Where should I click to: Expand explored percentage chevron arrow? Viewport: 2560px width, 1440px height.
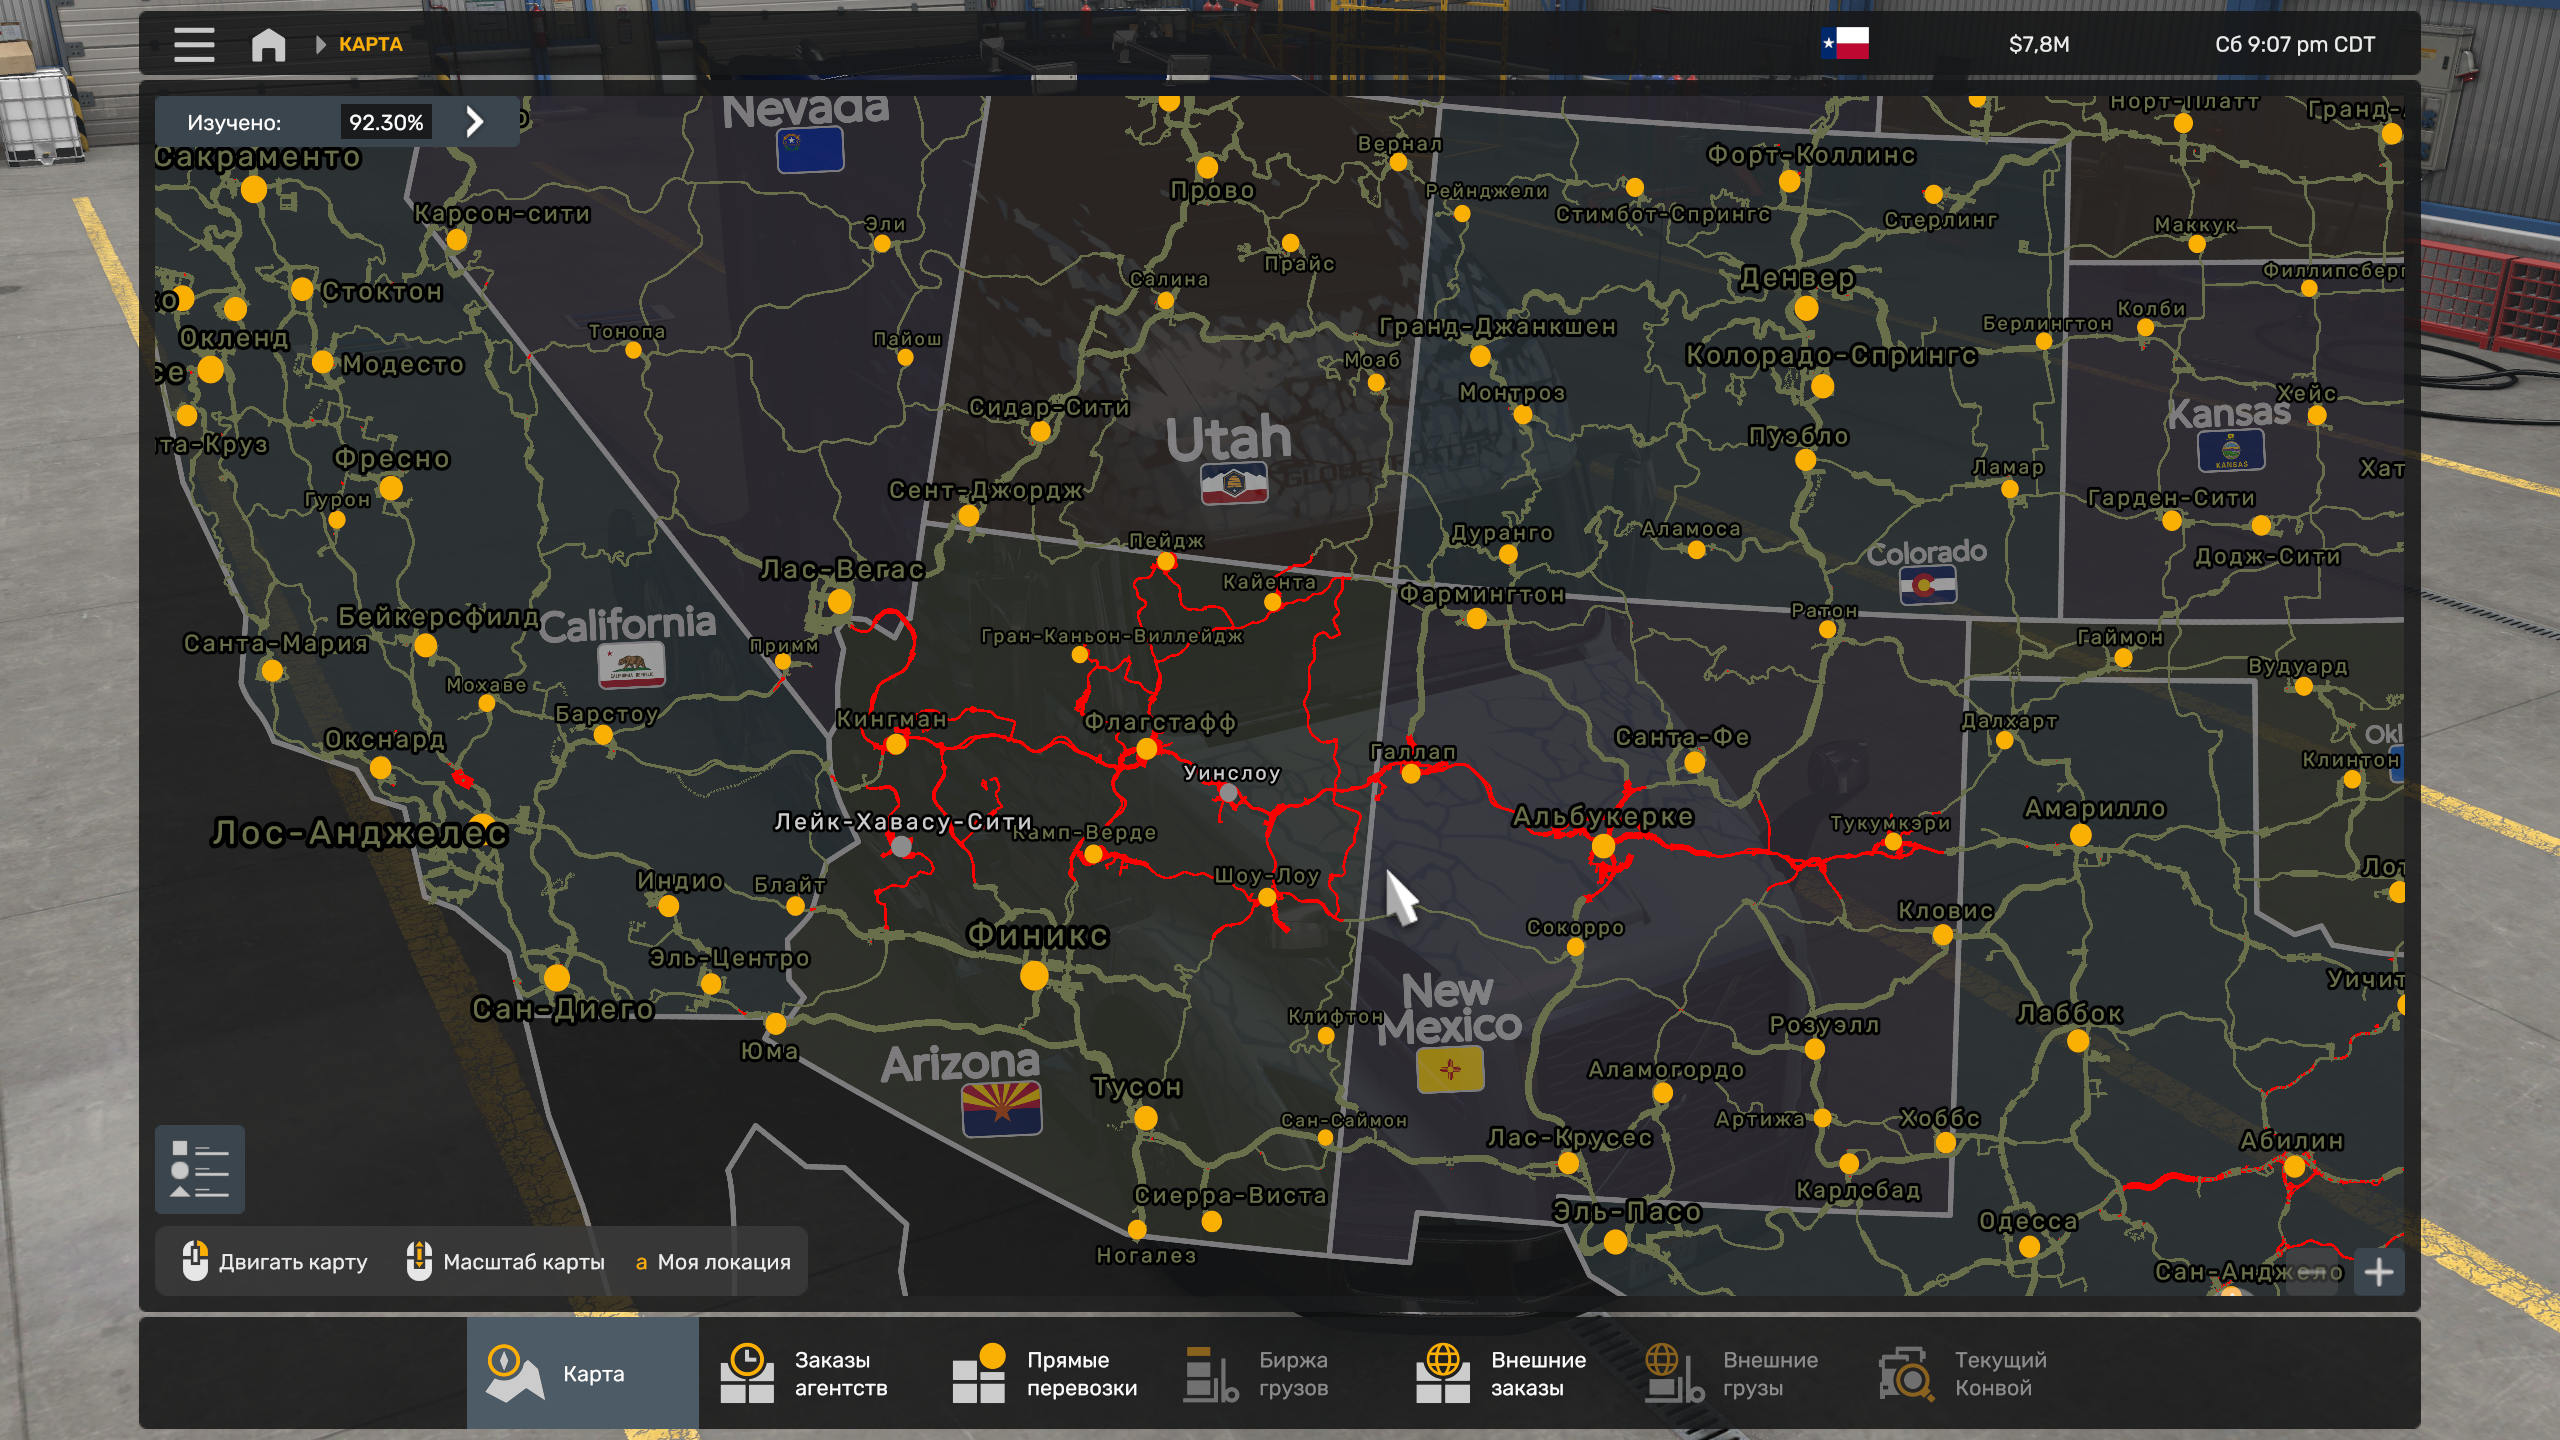coord(475,122)
